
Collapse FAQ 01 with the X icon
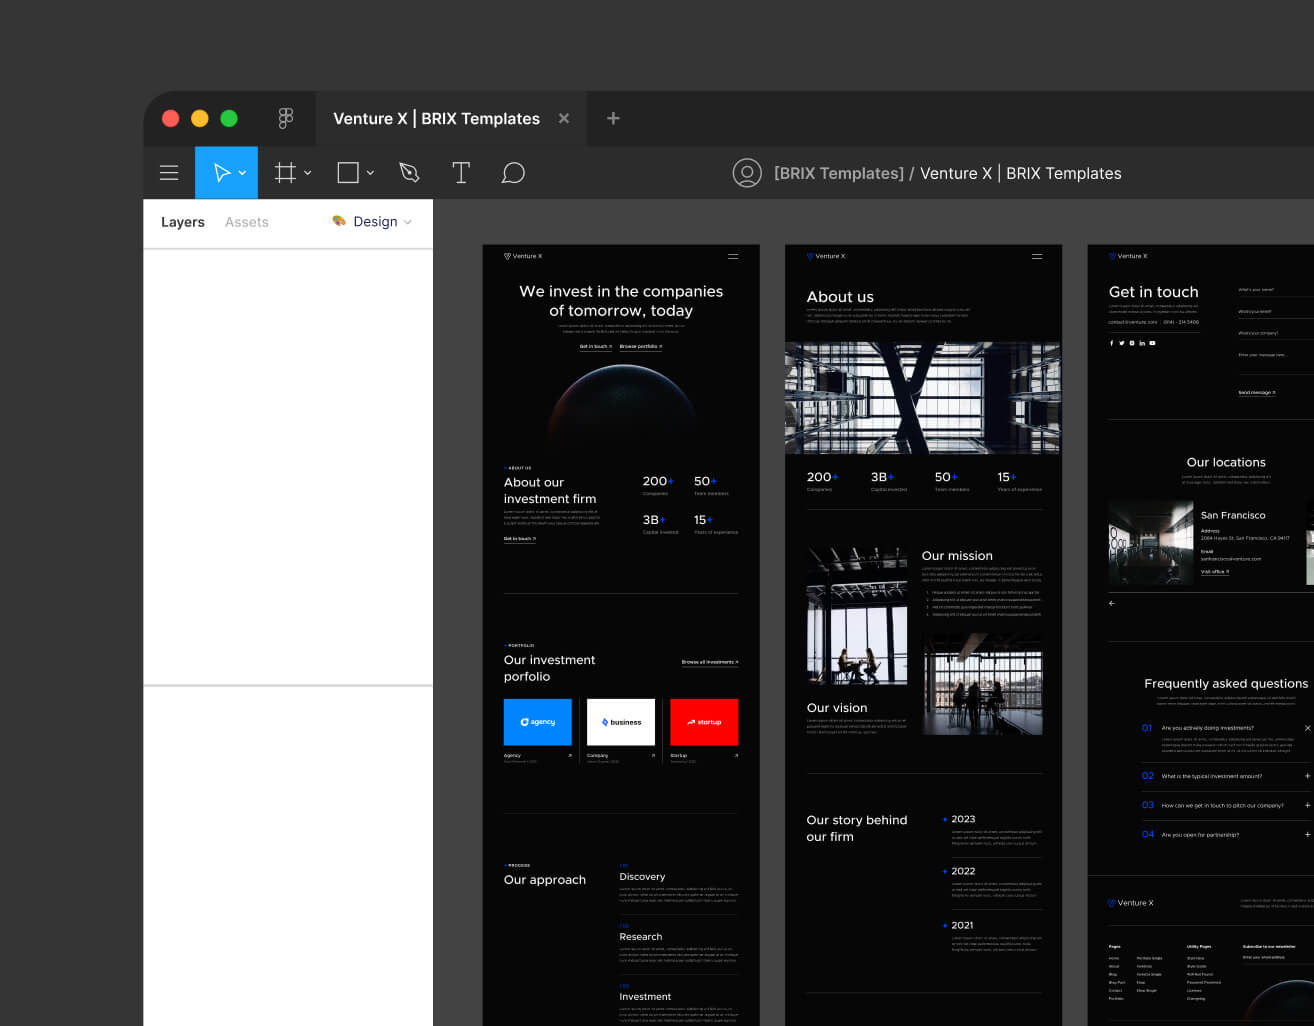point(1307,728)
